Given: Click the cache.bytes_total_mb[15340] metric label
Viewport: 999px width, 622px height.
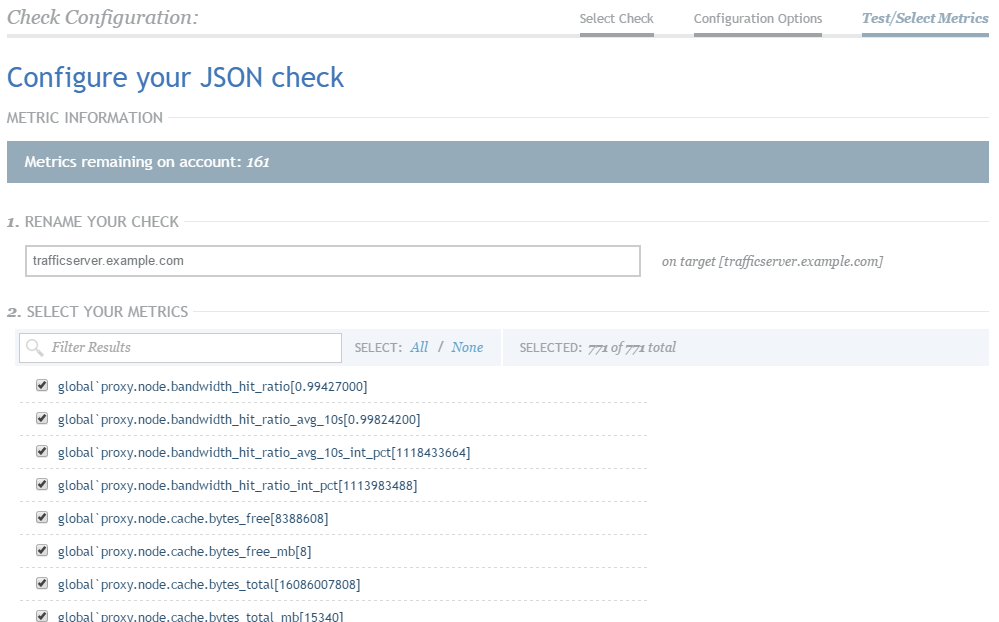Looking at the screenshot, I should (200, 616).
